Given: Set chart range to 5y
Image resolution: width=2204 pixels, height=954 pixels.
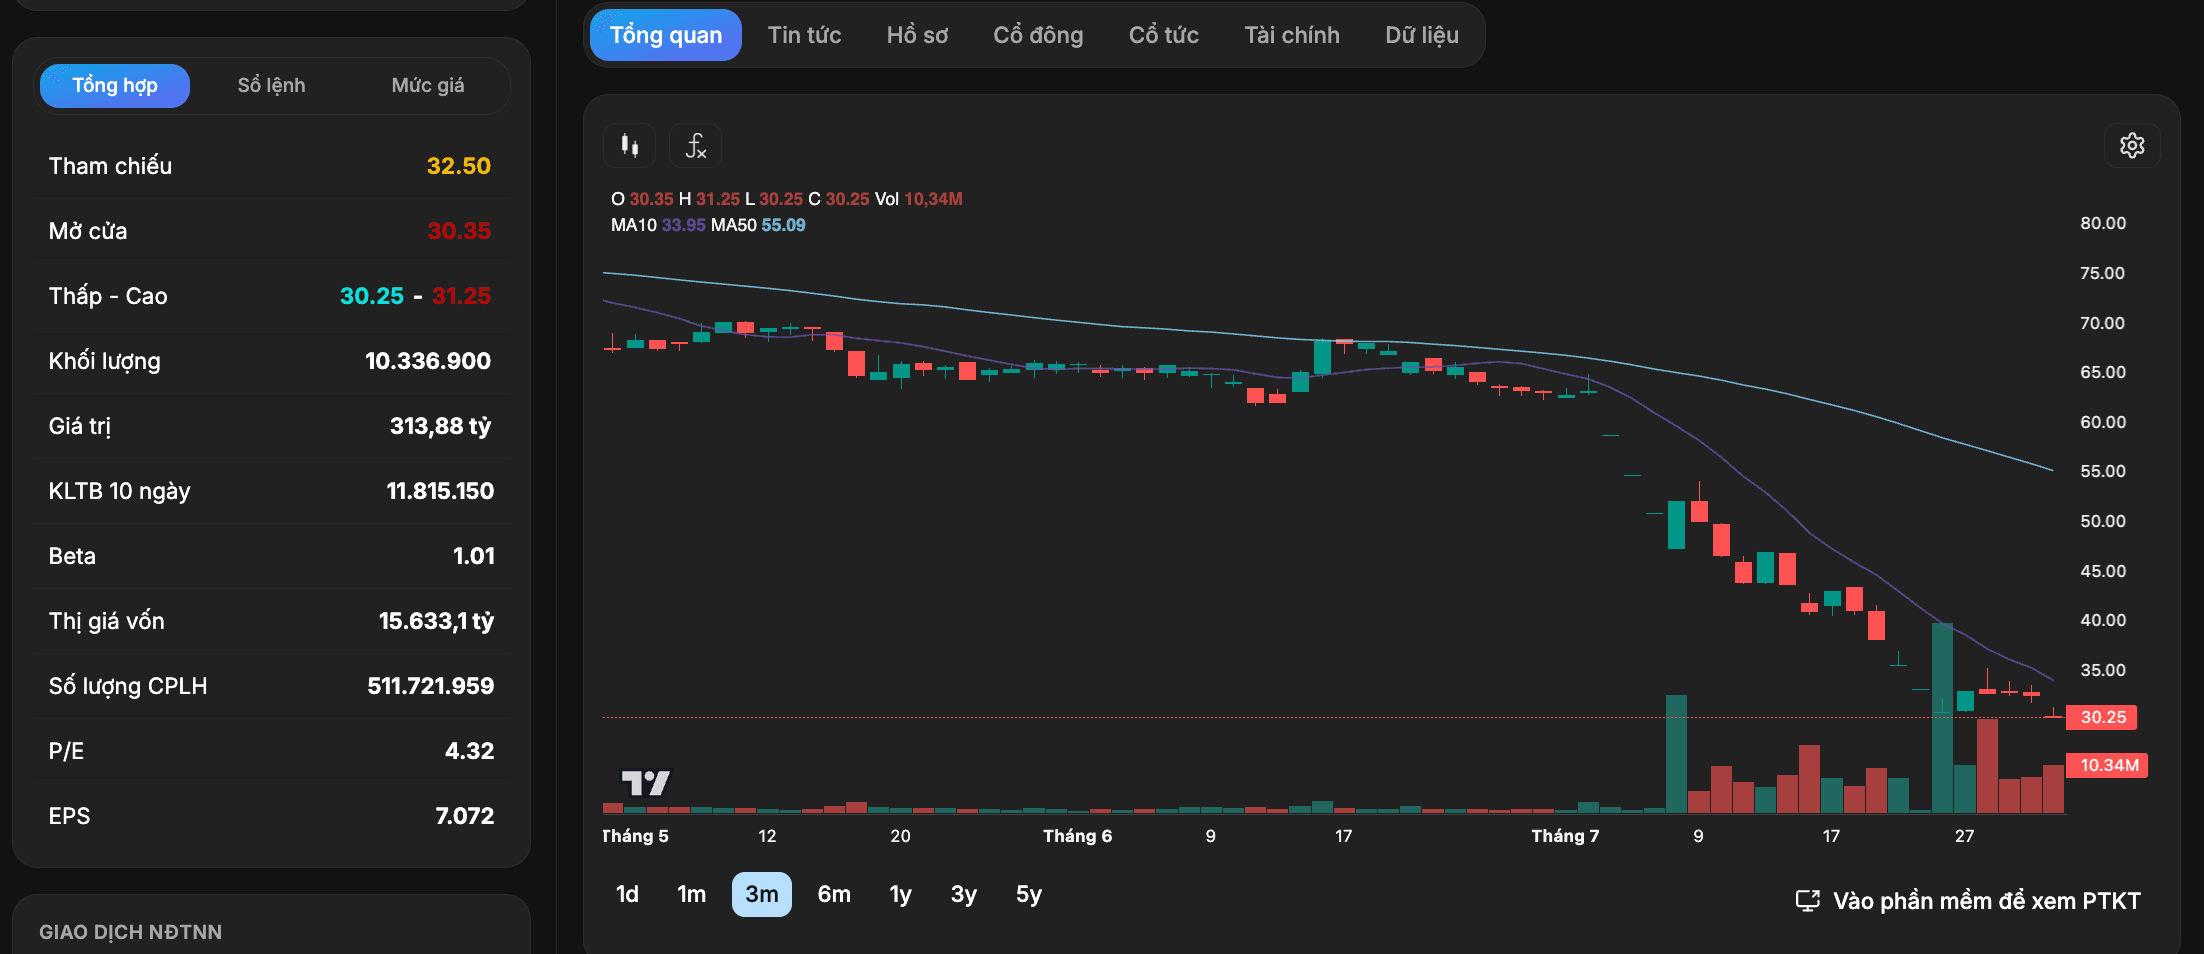Looking at the screenshot, I should coord(1029,894).
